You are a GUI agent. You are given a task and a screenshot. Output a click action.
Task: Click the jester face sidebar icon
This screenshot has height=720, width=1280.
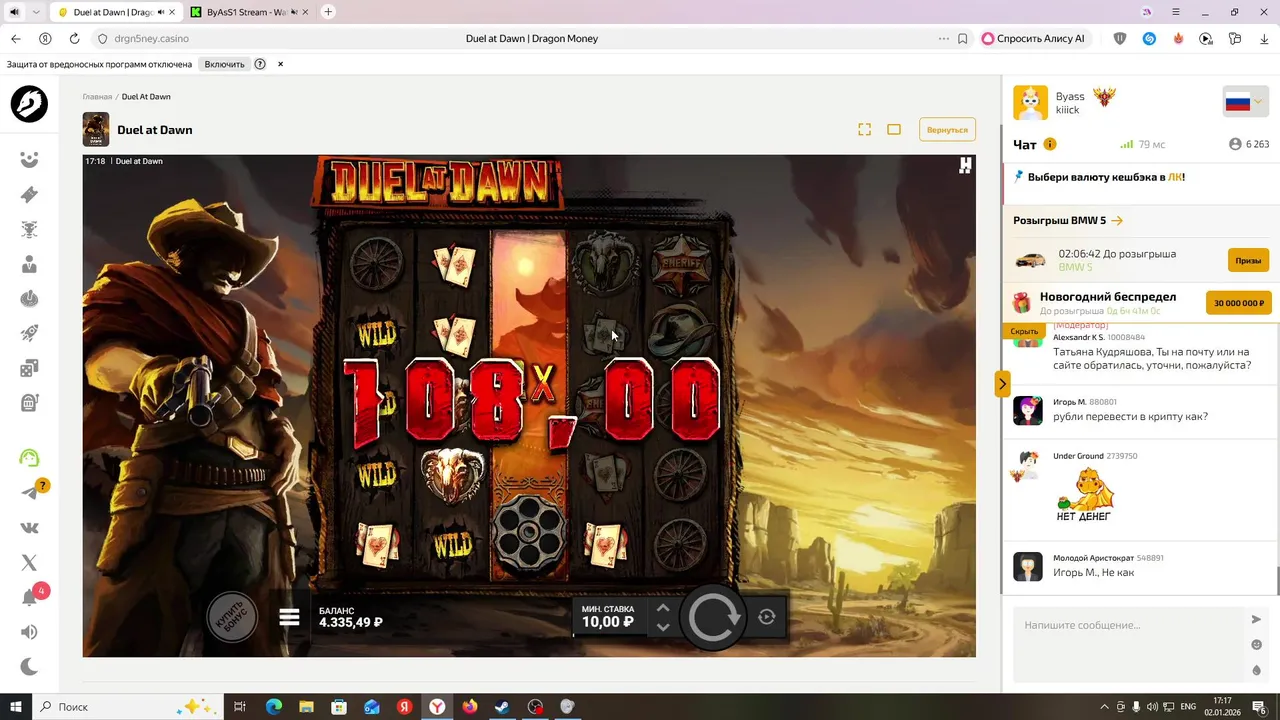(29, 160)
